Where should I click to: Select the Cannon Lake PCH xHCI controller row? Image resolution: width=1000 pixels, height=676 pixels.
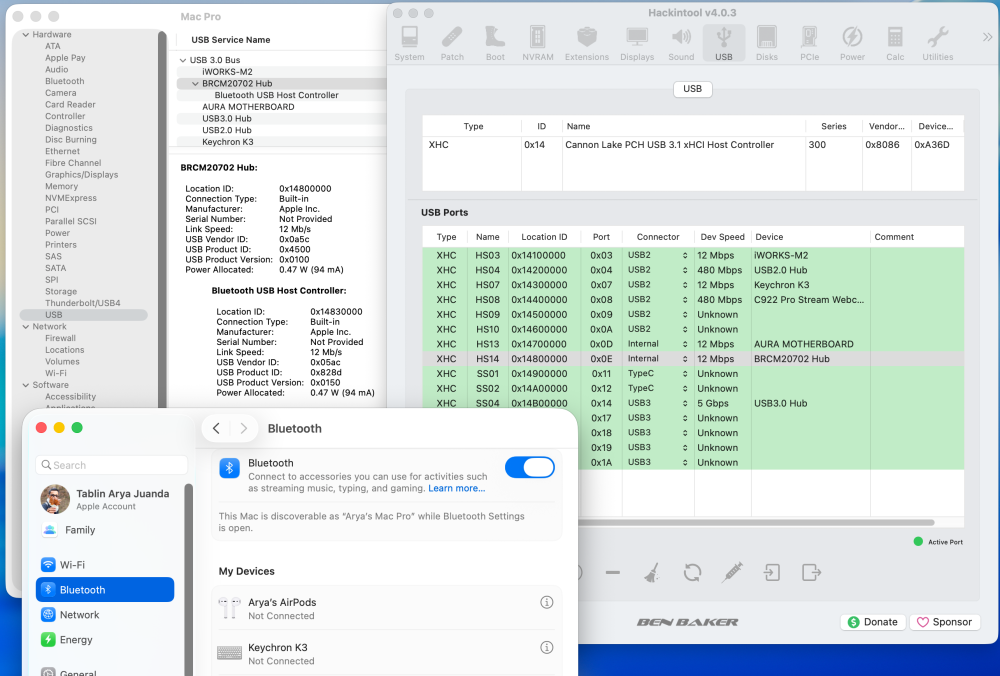[x=693, y=145]
